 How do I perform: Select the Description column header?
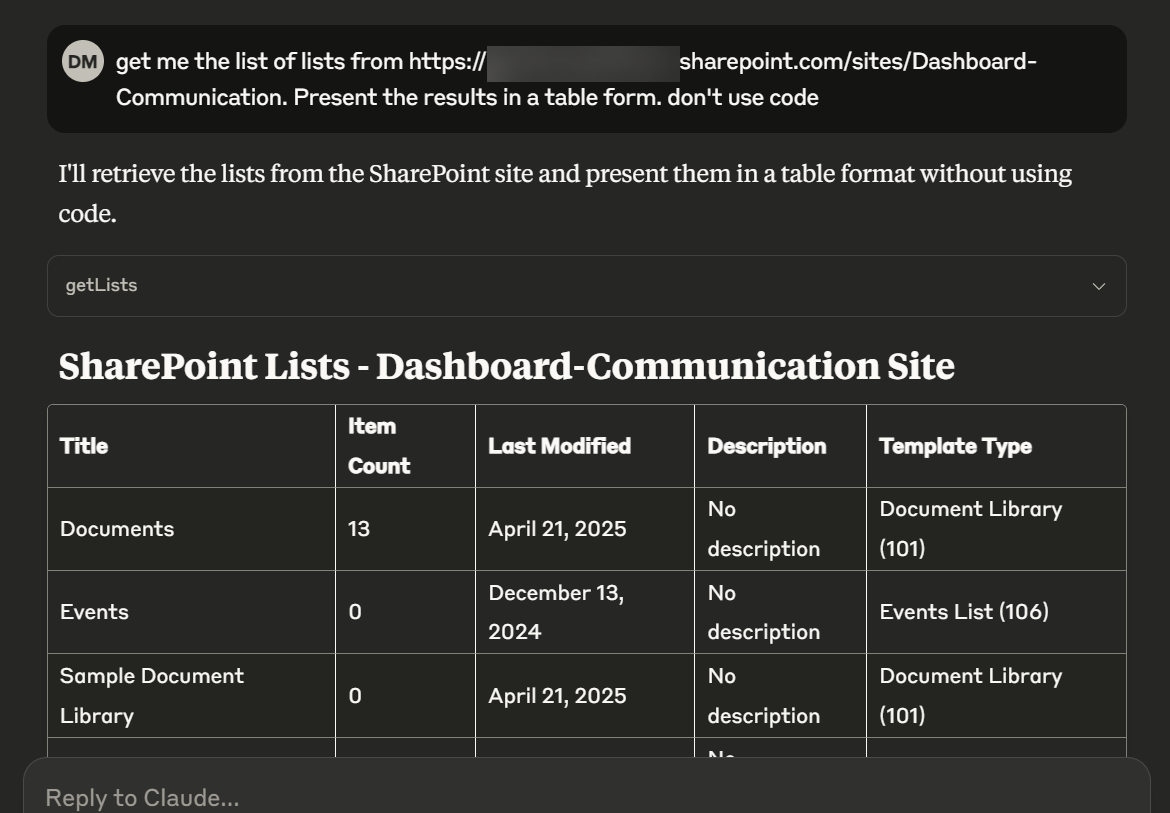tap(766, 446)
